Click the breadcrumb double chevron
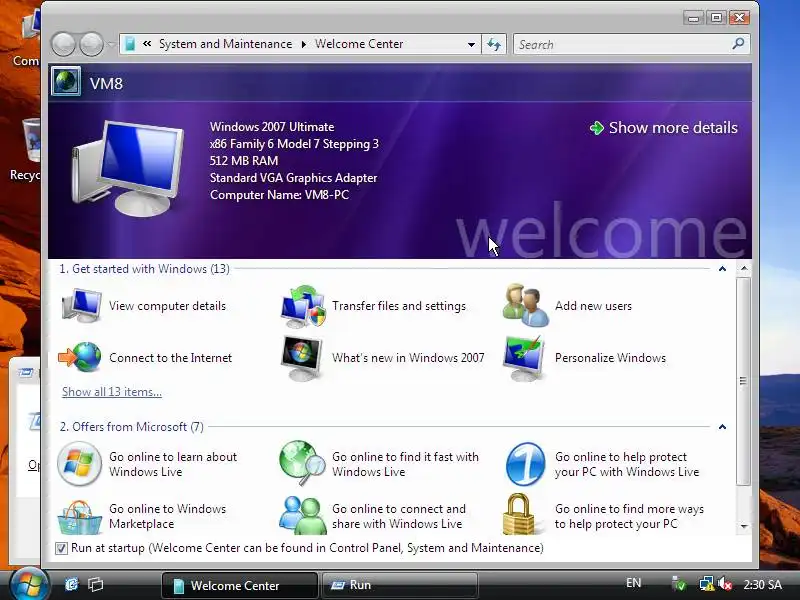The height and width of the screenshot is (600, 800). 147,44
